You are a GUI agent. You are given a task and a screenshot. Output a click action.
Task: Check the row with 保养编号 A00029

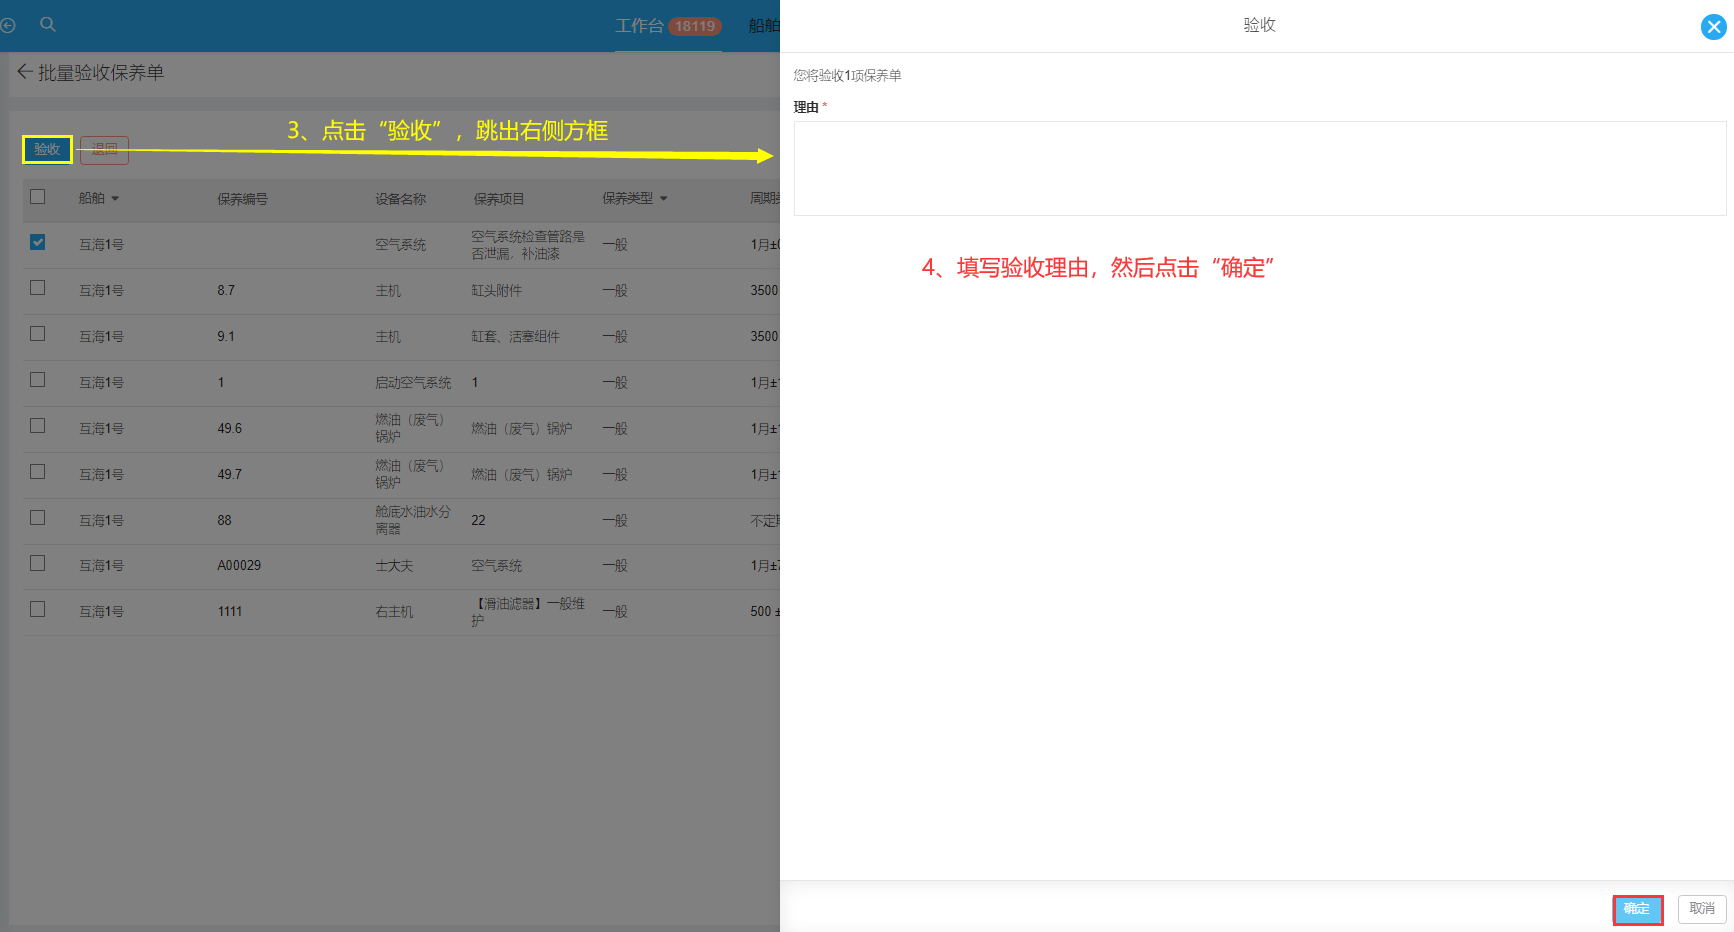click(38, 563)
